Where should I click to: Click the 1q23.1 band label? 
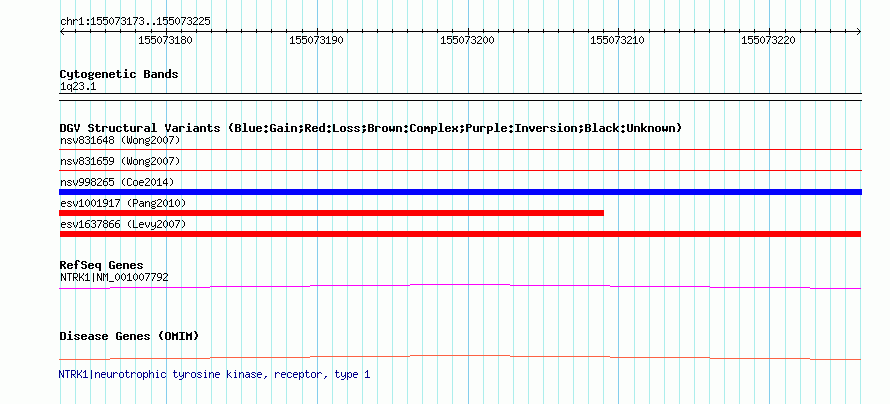pos(79,86)
